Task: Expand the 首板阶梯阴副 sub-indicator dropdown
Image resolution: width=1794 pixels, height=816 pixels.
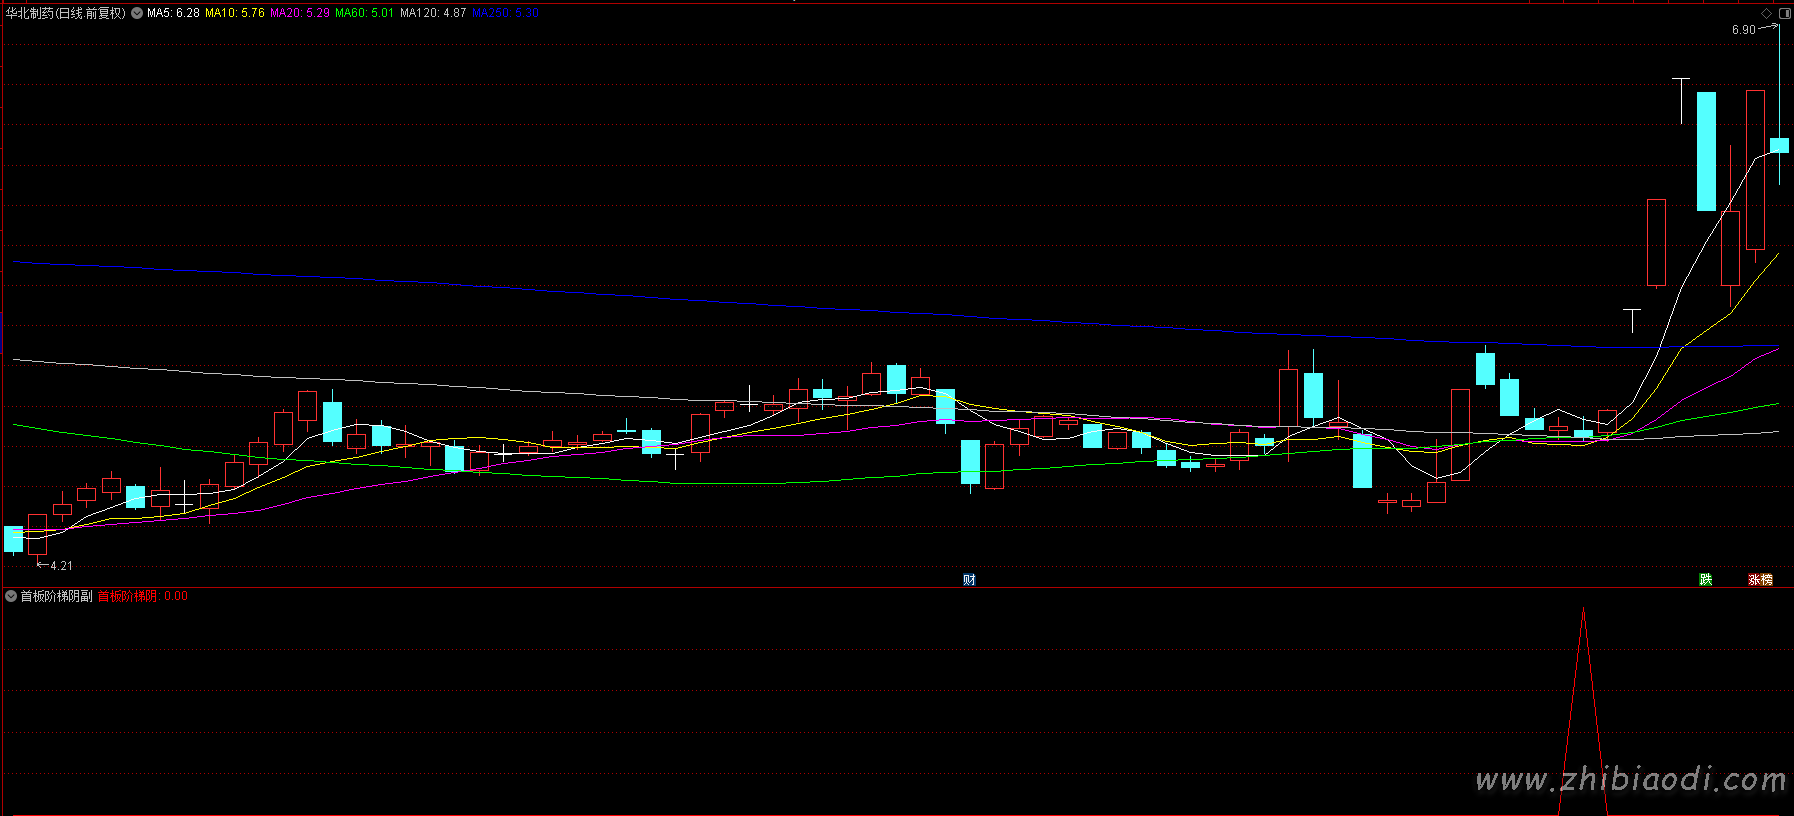Action: [11, 596]
